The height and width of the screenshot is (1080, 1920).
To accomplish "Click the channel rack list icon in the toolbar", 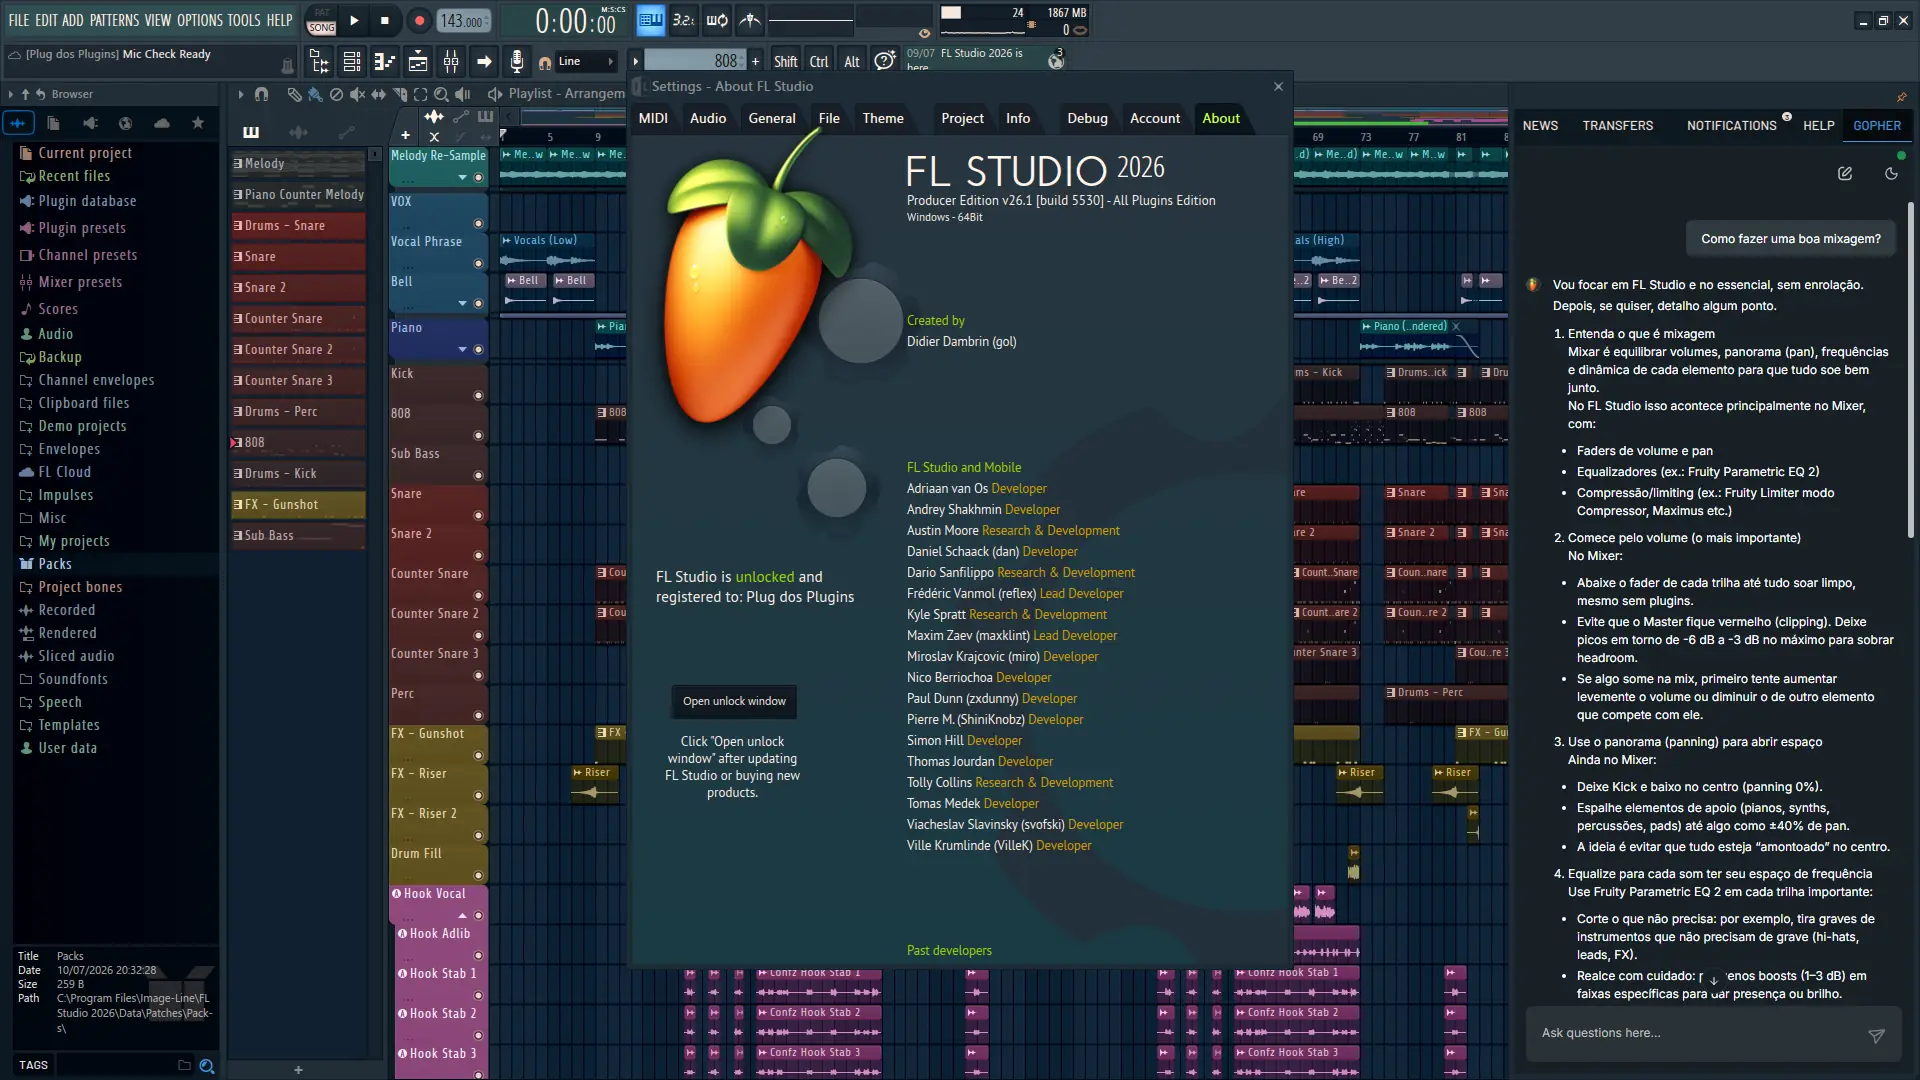I will click(x=352, y=62).
